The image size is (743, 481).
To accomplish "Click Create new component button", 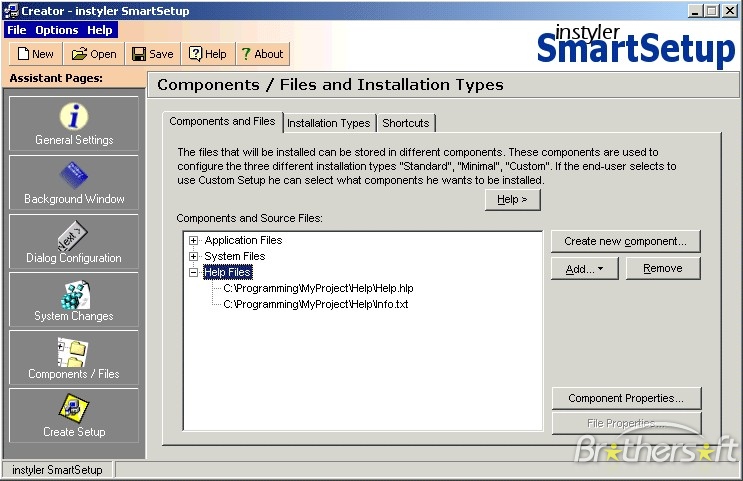I will 625,241.
